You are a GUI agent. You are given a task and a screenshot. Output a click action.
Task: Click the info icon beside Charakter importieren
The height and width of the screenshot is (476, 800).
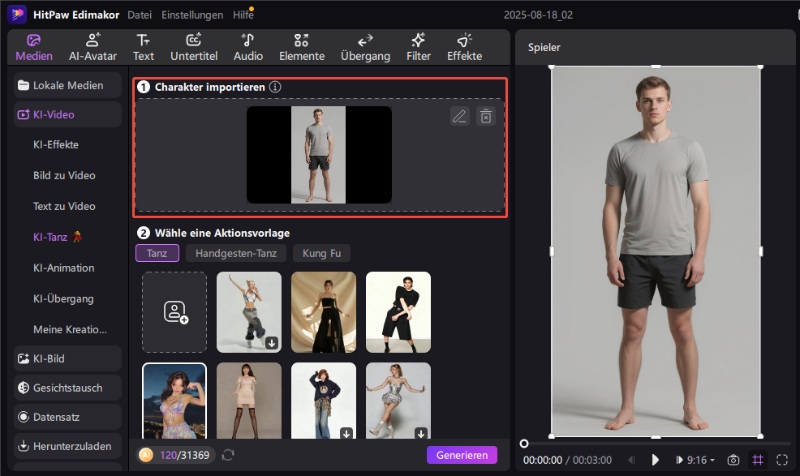point(275,88)
